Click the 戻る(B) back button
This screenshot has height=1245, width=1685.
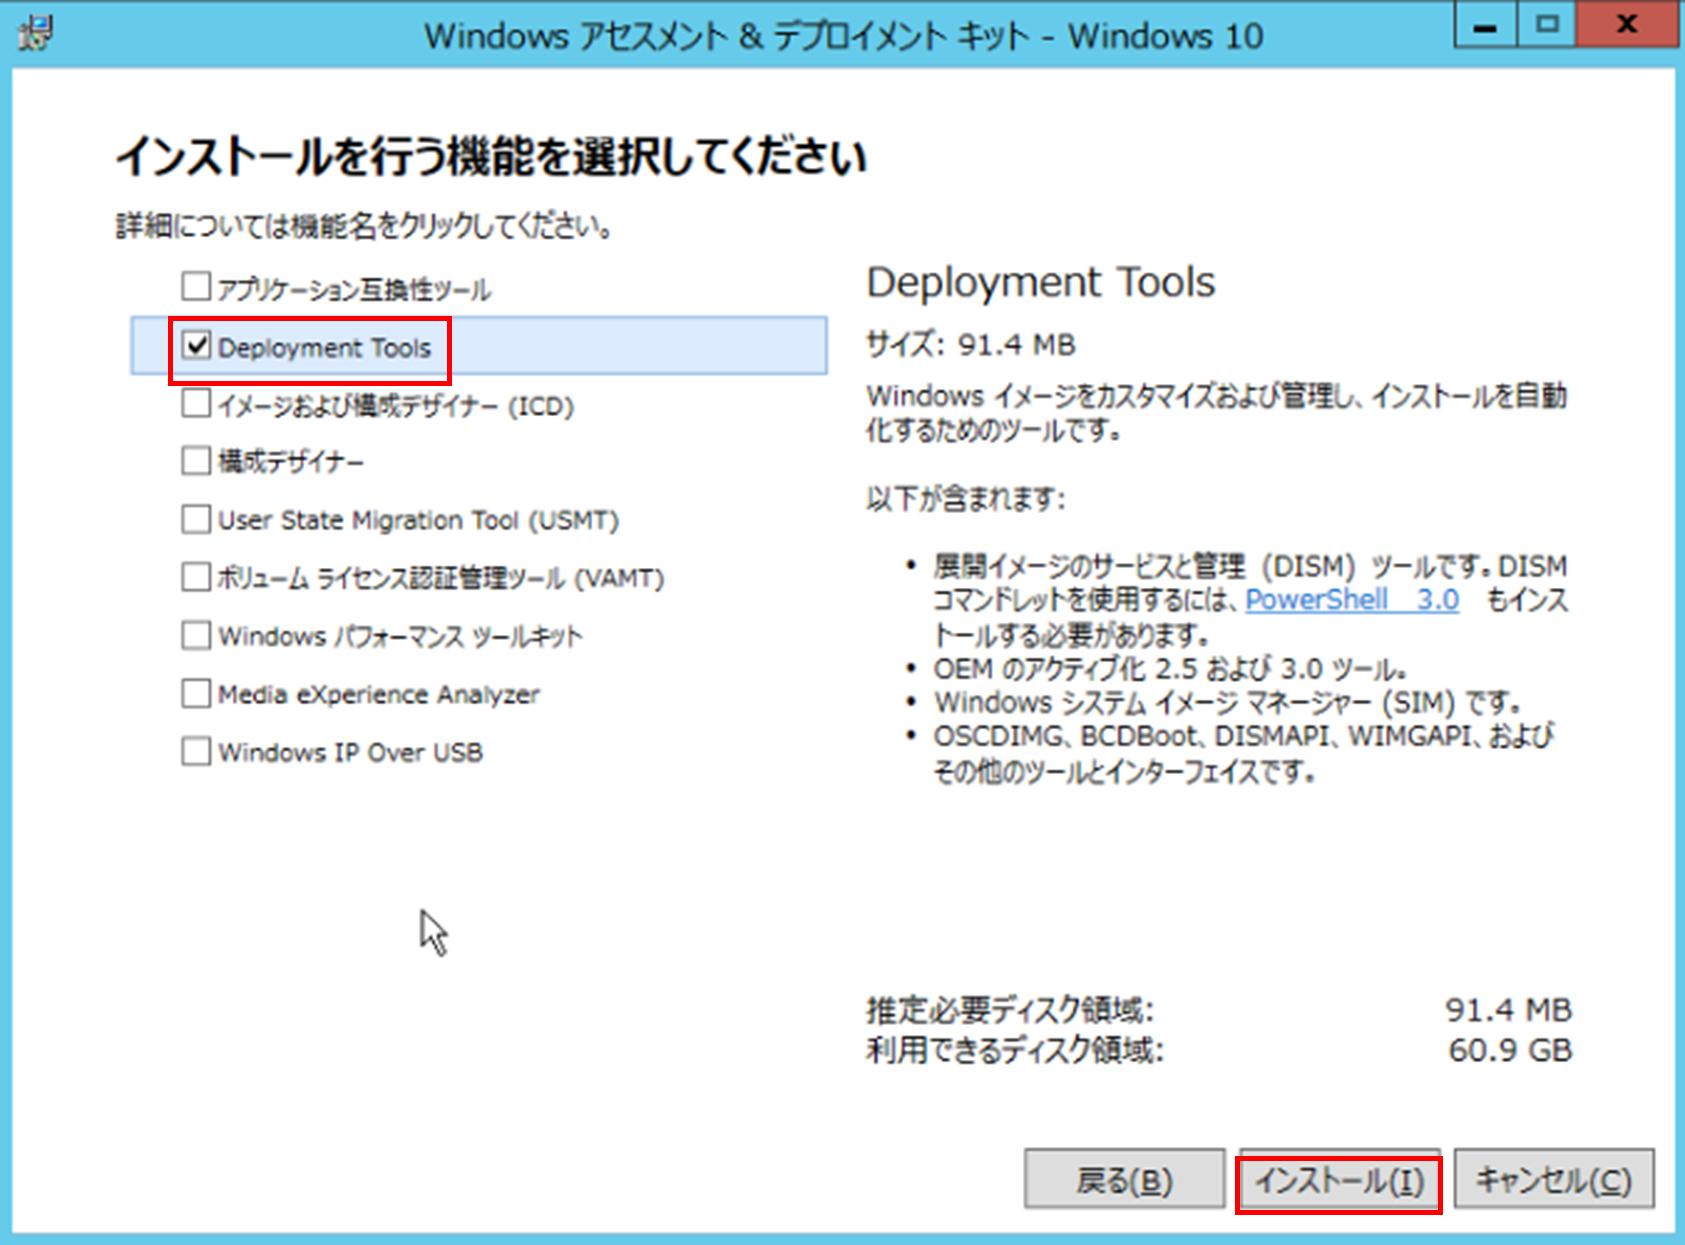click(x=1125, y=1181)
